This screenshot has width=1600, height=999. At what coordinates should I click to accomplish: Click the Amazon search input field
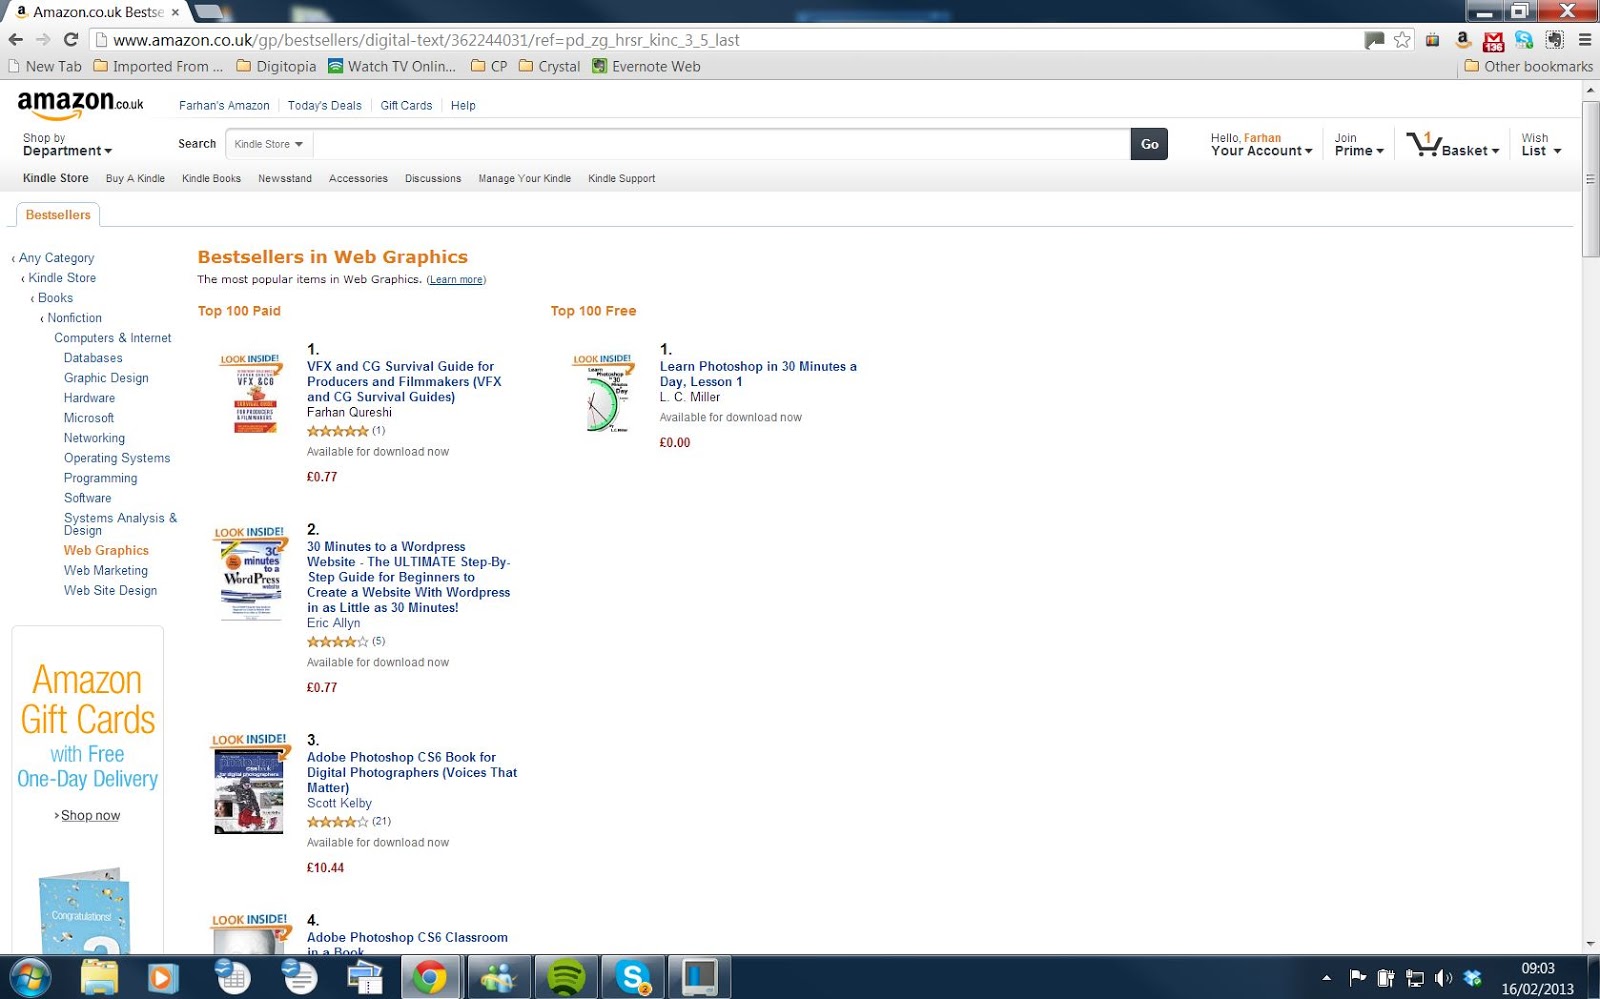click(x=722, y=144)
